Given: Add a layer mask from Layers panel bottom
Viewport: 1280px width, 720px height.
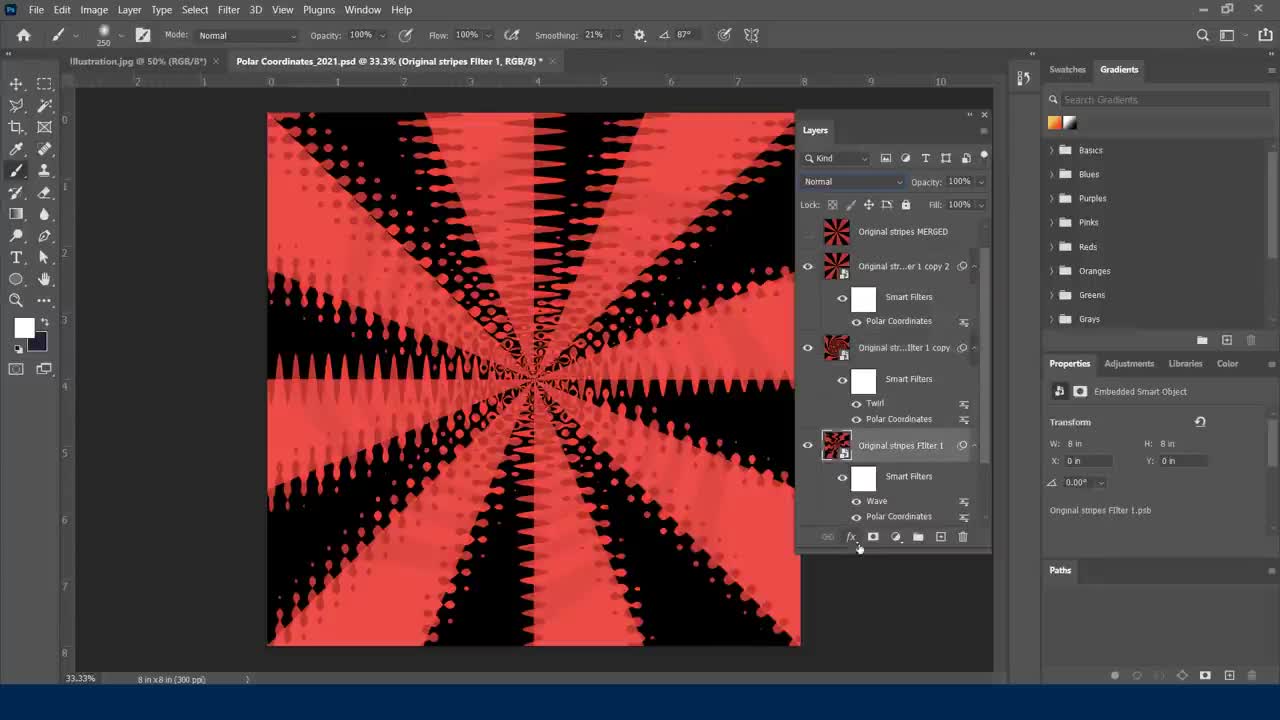Looking at the screenshot, I should 873,537.
